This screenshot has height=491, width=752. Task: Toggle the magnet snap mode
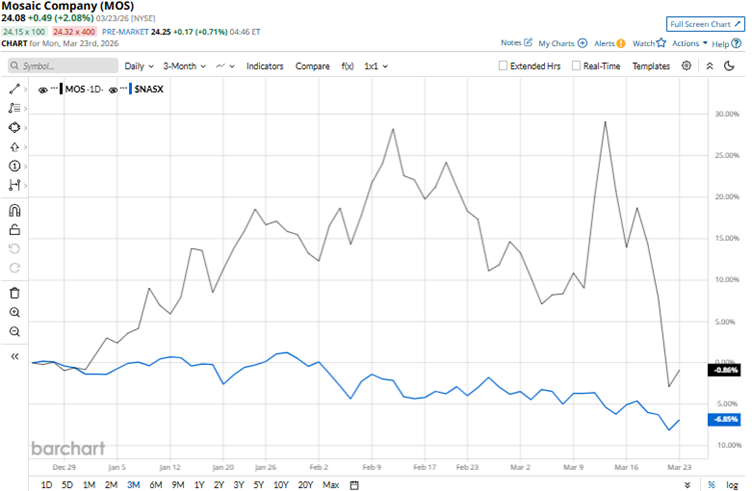pos(14,210)
